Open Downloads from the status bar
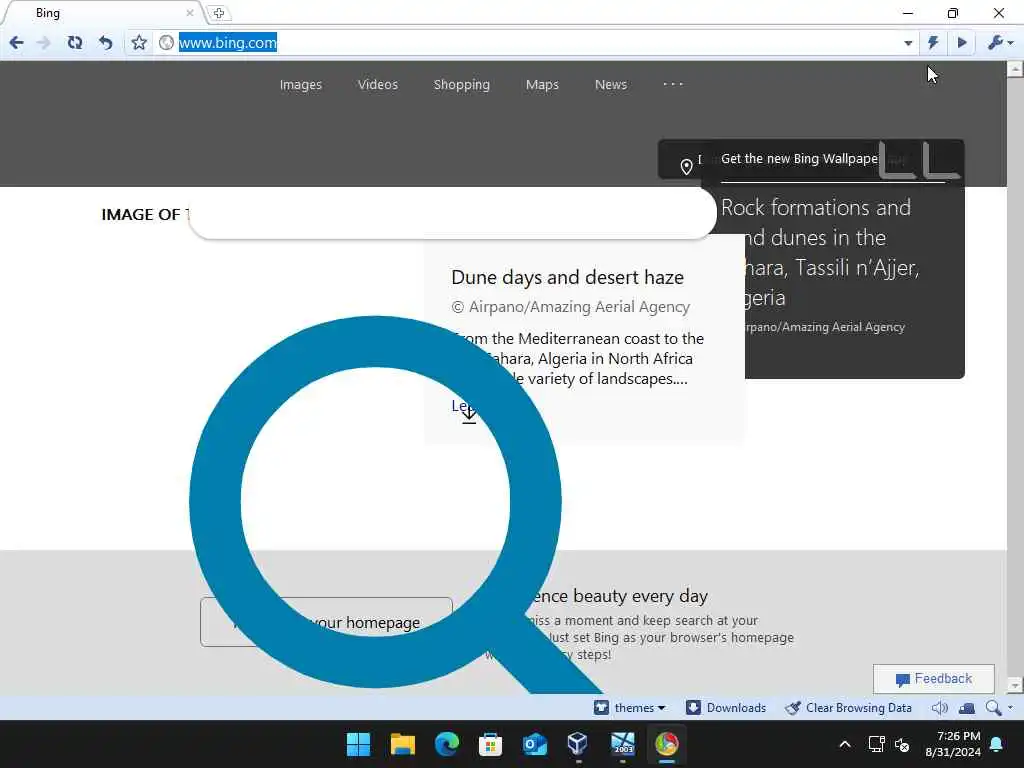This screenshot has width=1024, height=768. (x=726, y=708)
